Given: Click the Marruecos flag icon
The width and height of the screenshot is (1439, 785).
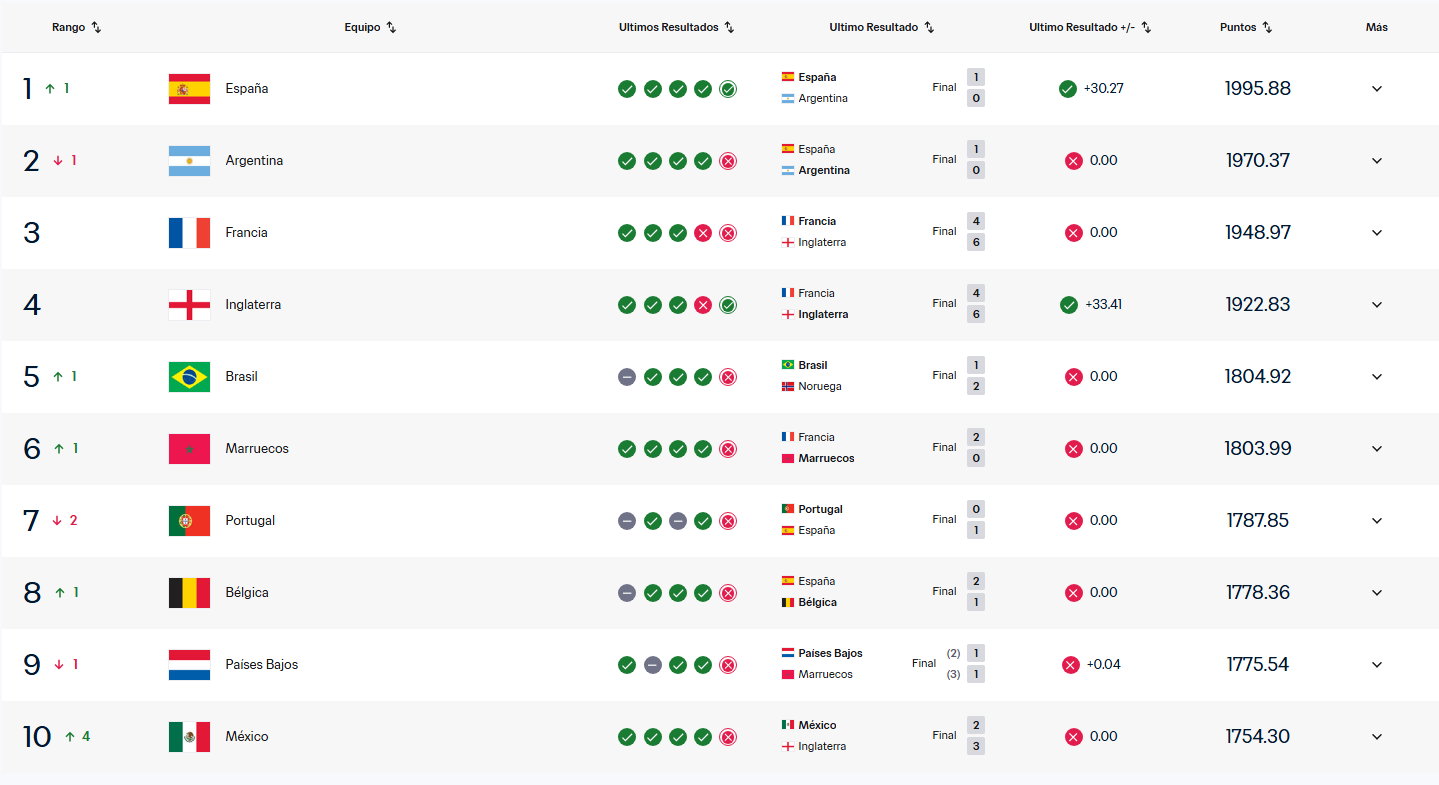Looking at the screenshot, I should 189,449.
